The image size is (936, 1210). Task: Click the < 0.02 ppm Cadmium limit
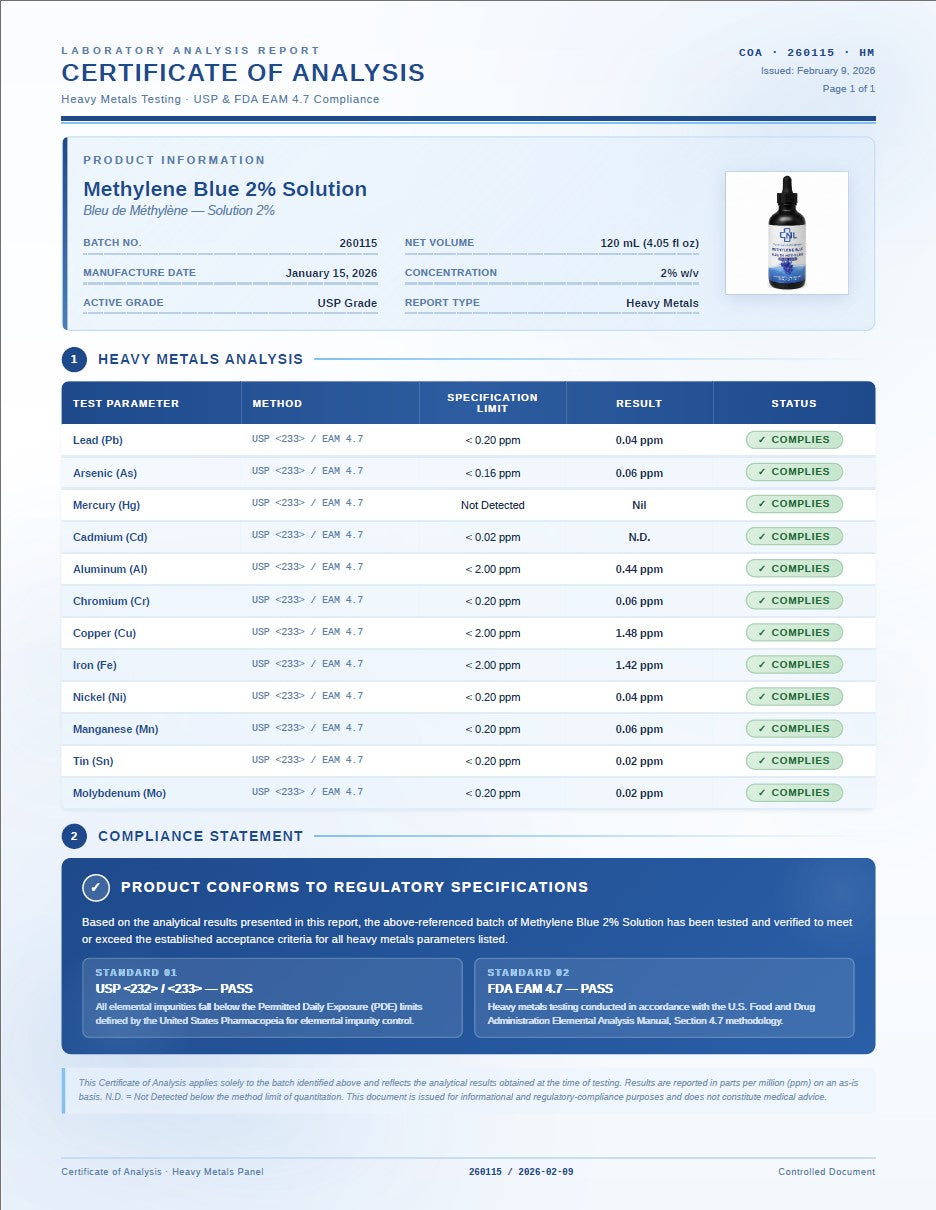tap(492, 537)
